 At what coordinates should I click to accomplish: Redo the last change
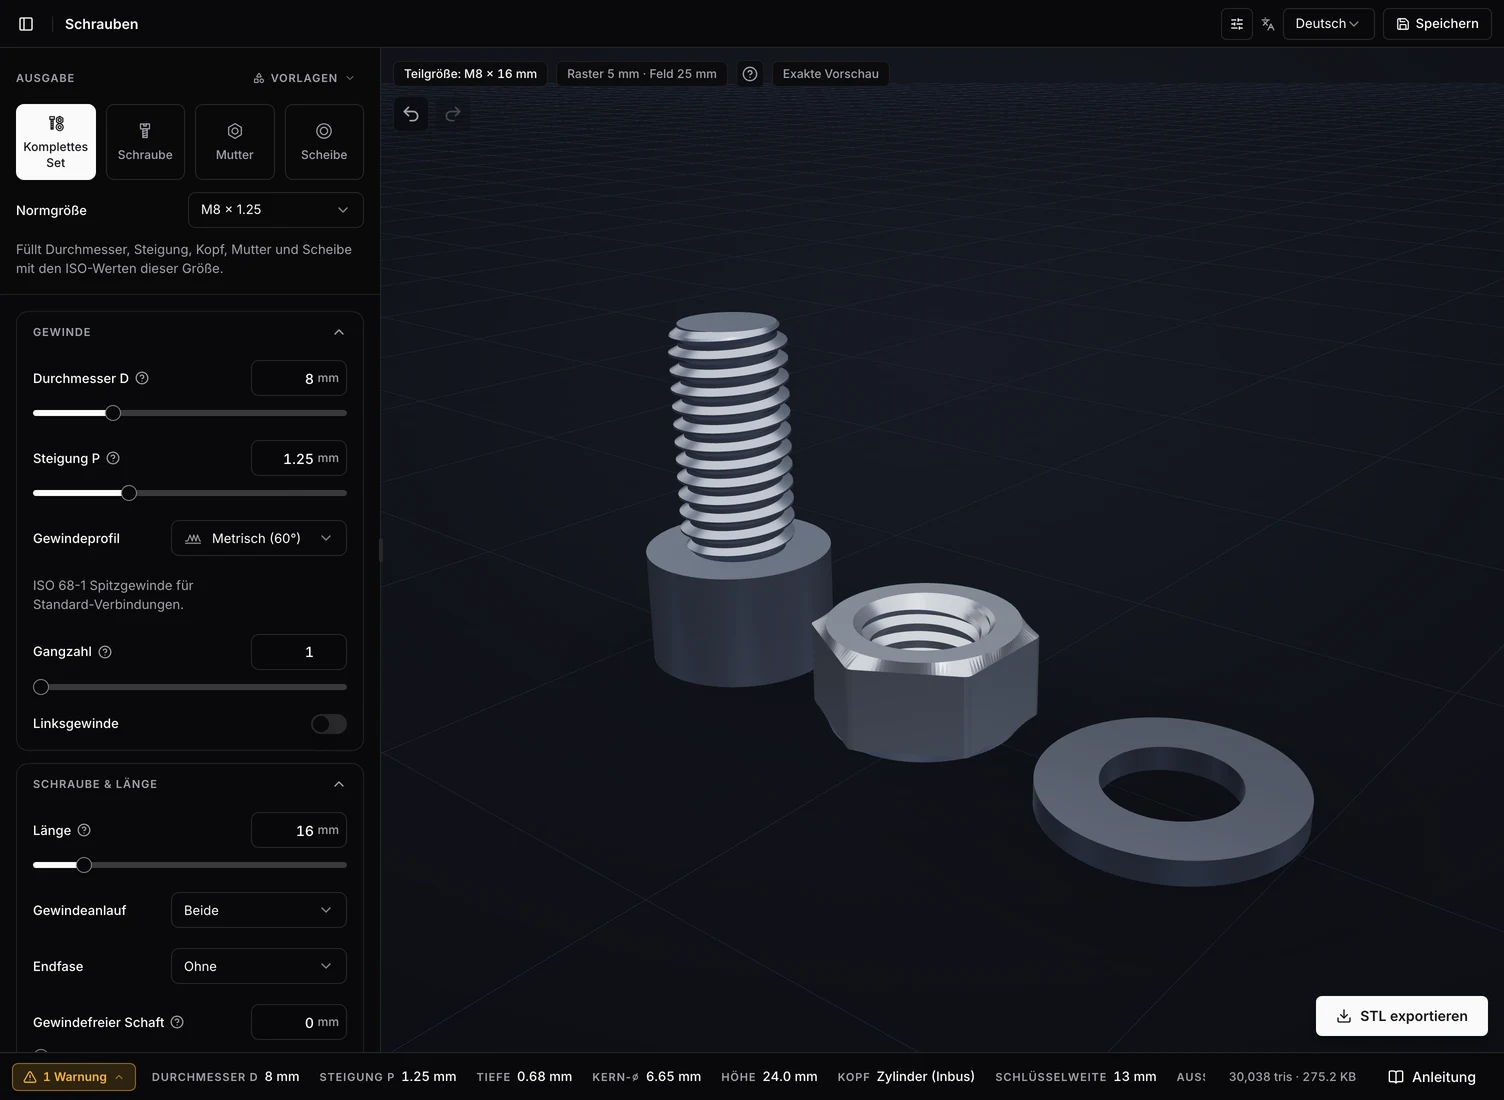click(x=453, y=114)
